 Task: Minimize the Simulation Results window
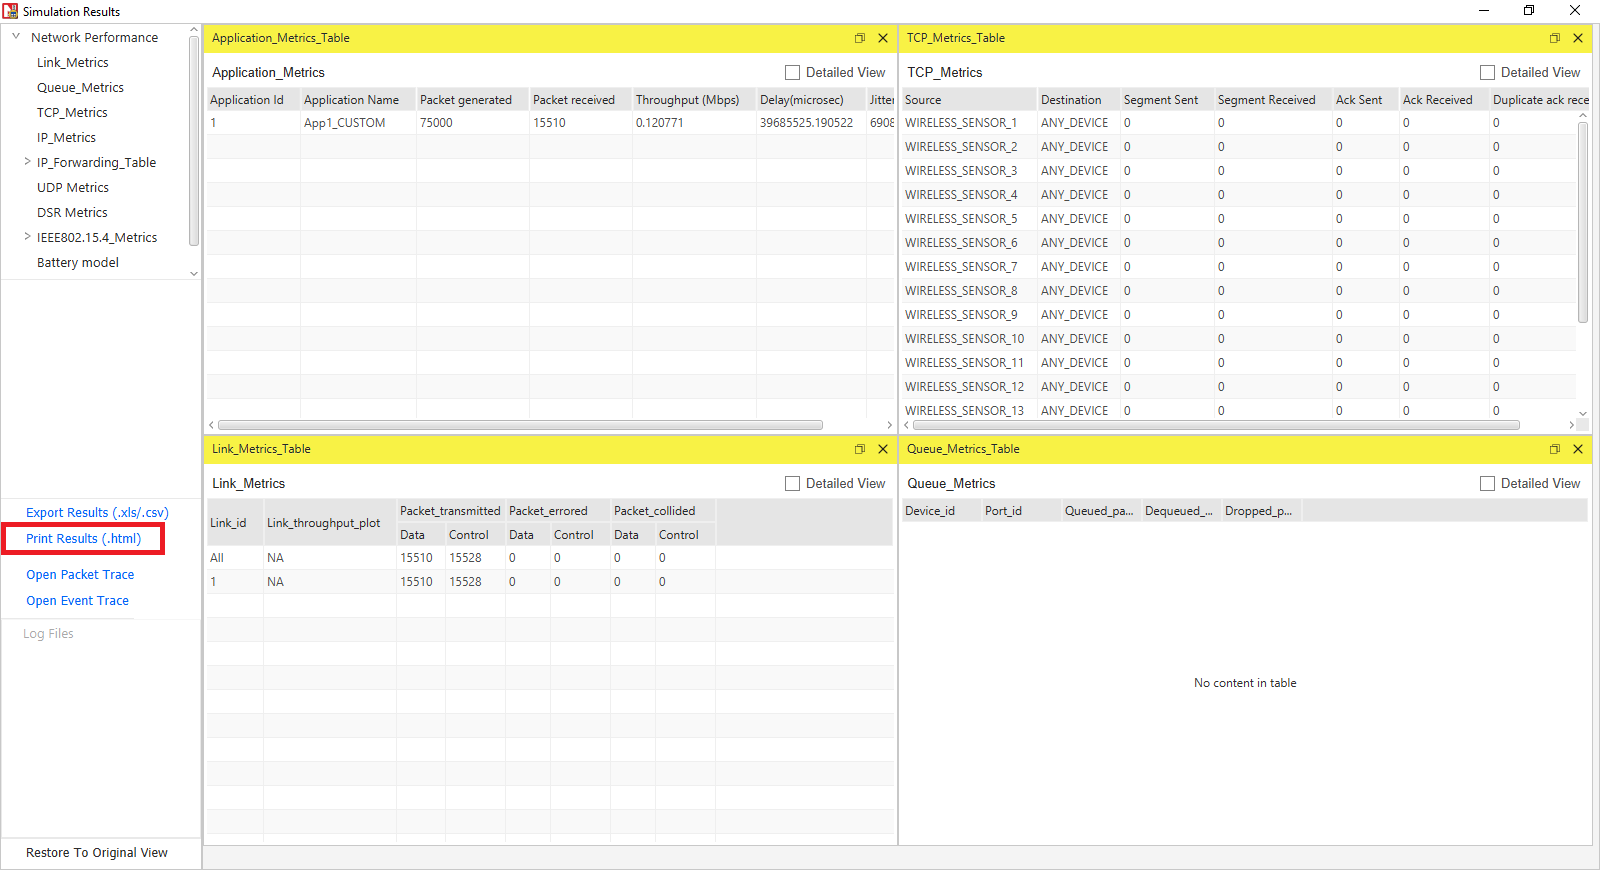click(1484, 11)
